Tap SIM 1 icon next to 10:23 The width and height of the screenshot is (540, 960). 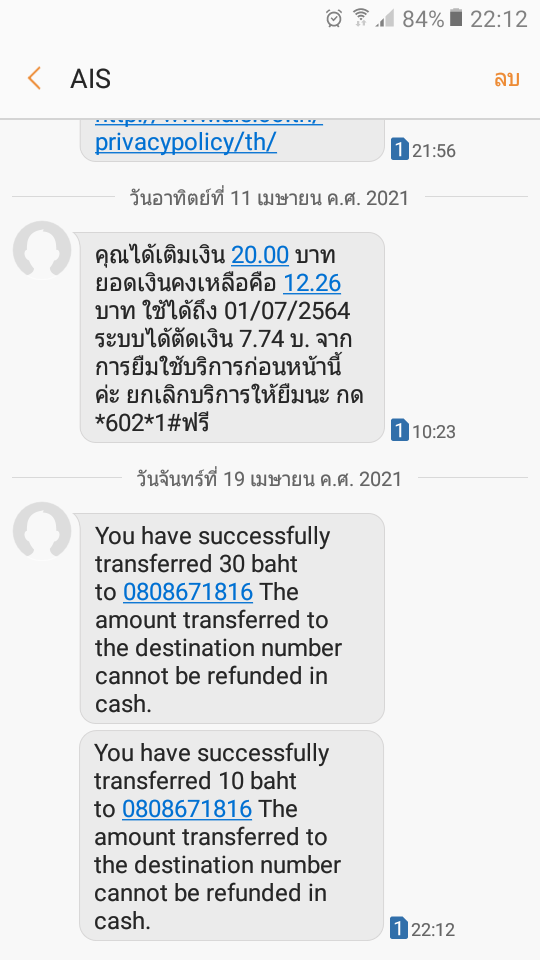[x=399, y=431]
